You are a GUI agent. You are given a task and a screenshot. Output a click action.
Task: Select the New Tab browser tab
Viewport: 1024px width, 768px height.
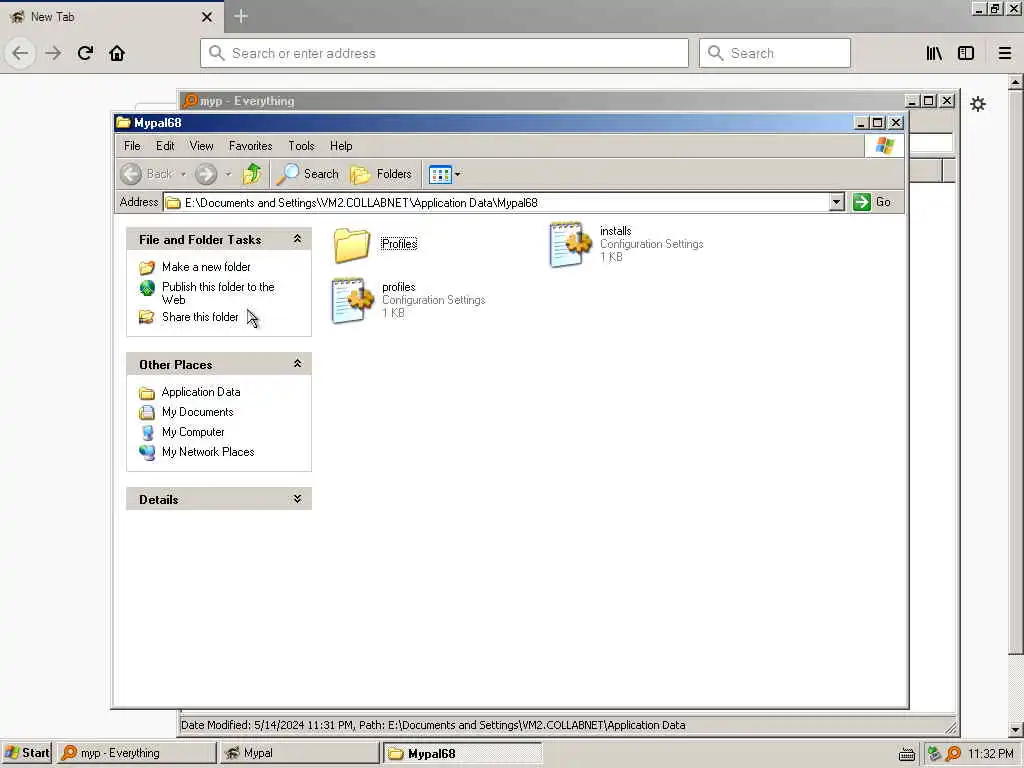tap(111, 17)
